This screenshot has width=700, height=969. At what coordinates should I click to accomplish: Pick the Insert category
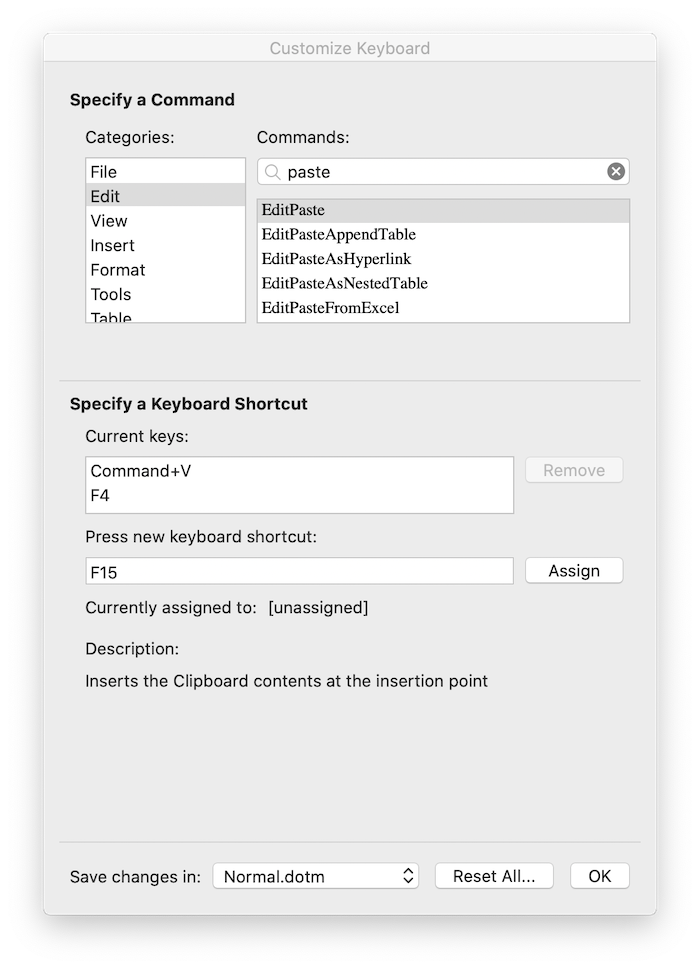[166, 245]
